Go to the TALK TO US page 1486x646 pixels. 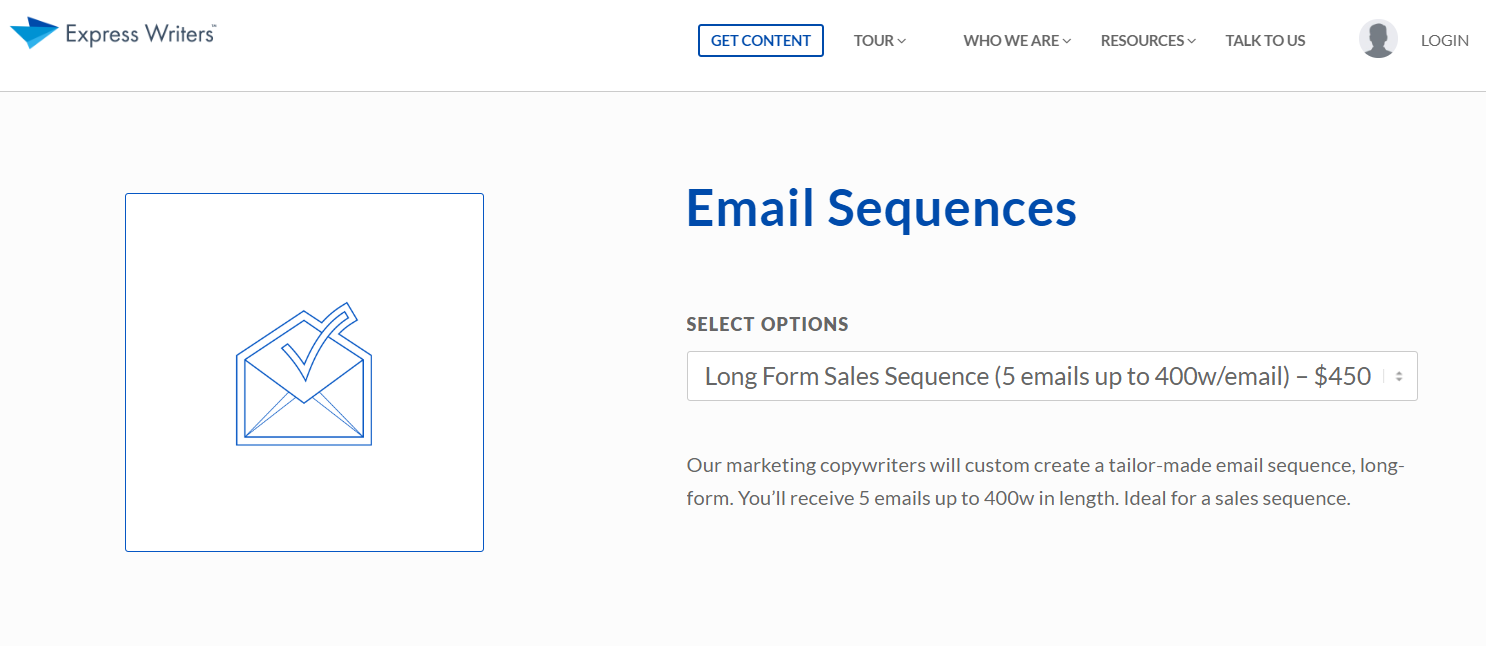[1265, 41]
